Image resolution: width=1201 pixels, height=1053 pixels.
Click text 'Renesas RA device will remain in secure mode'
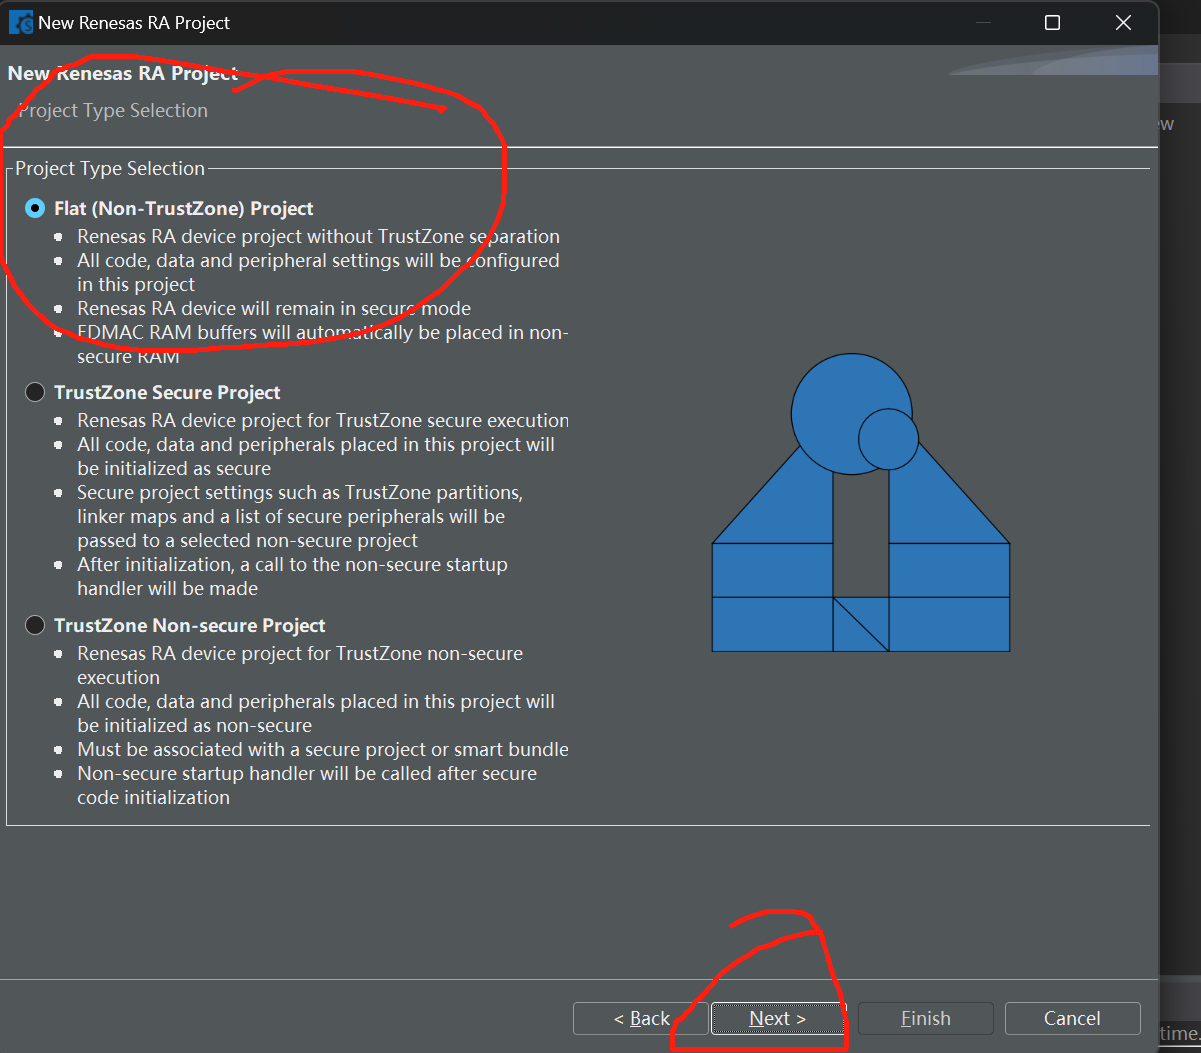[x=274, y=308]
